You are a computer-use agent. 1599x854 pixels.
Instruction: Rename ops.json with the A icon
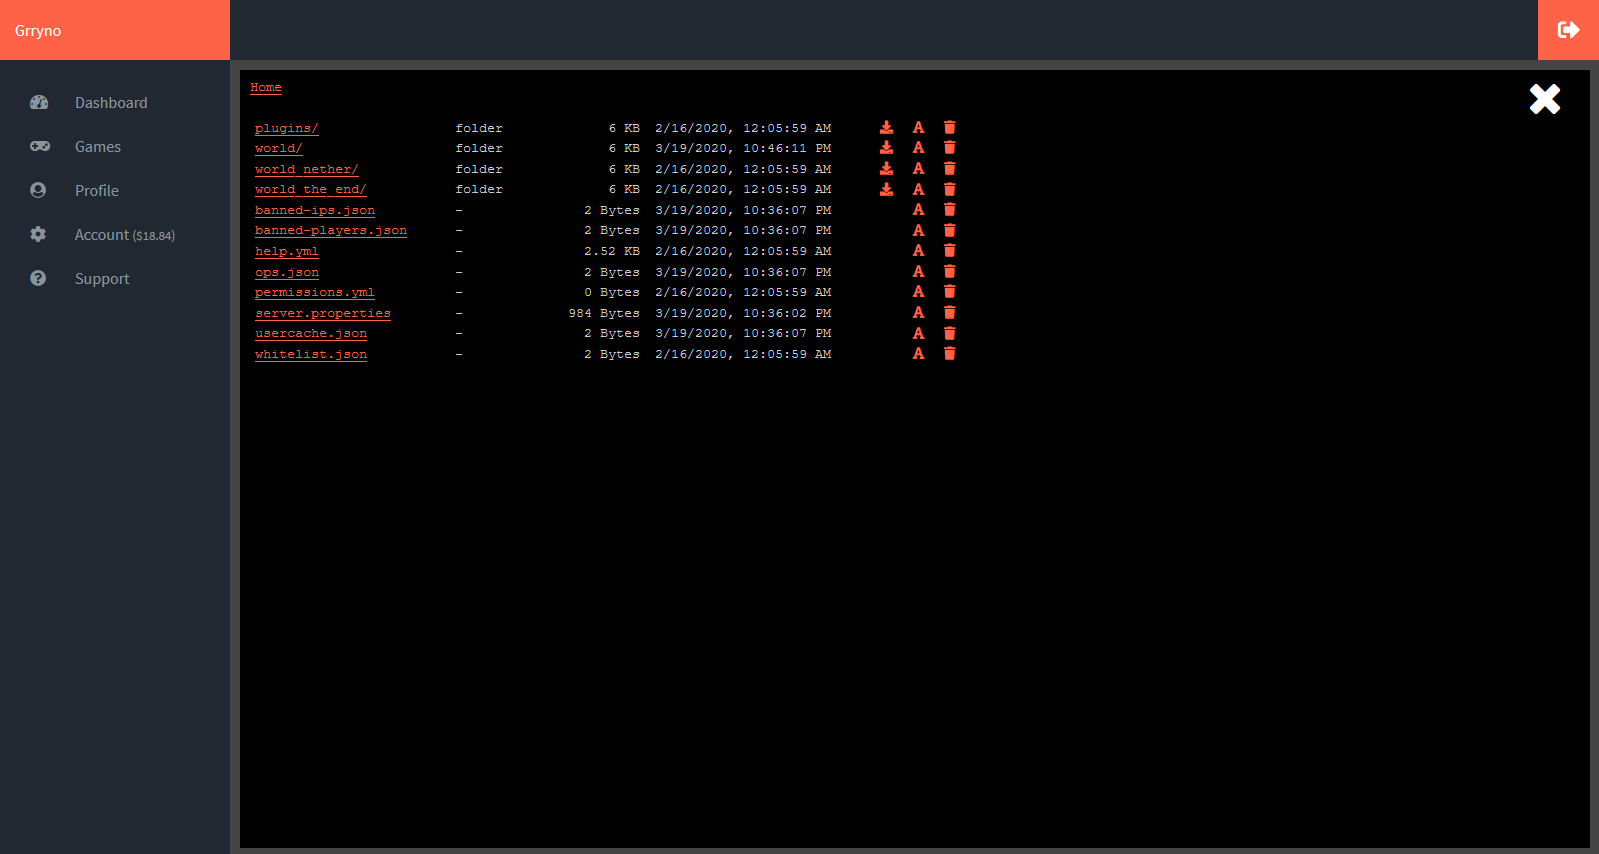pos(918,272)
